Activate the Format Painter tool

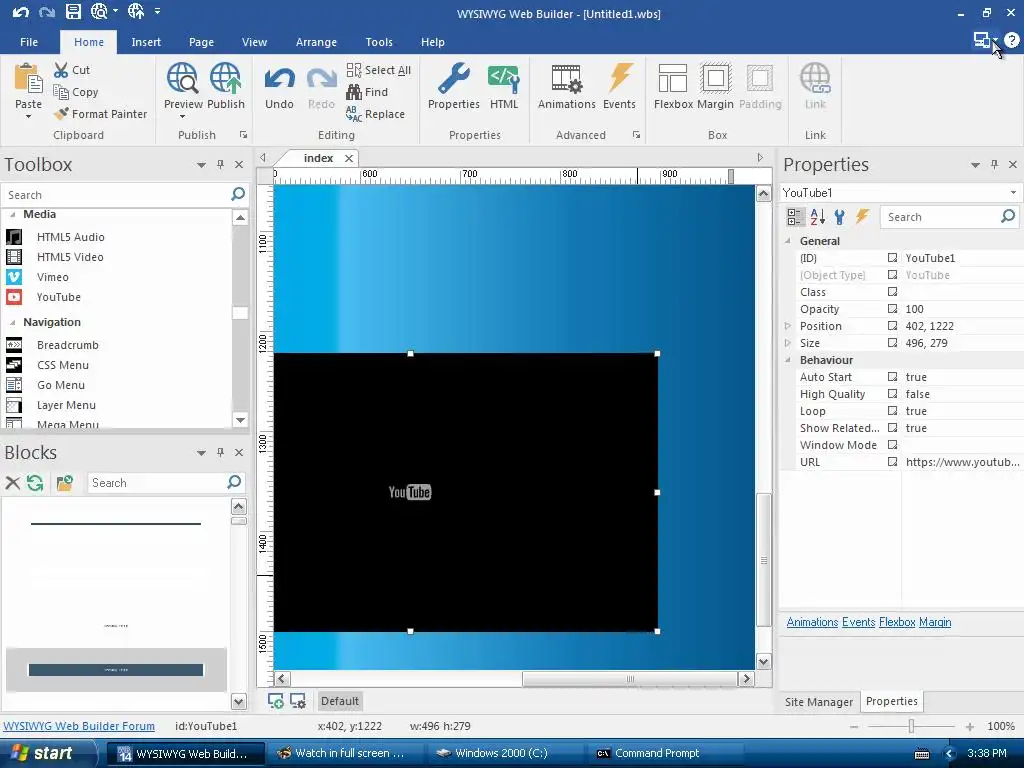(x=101, y=114)
